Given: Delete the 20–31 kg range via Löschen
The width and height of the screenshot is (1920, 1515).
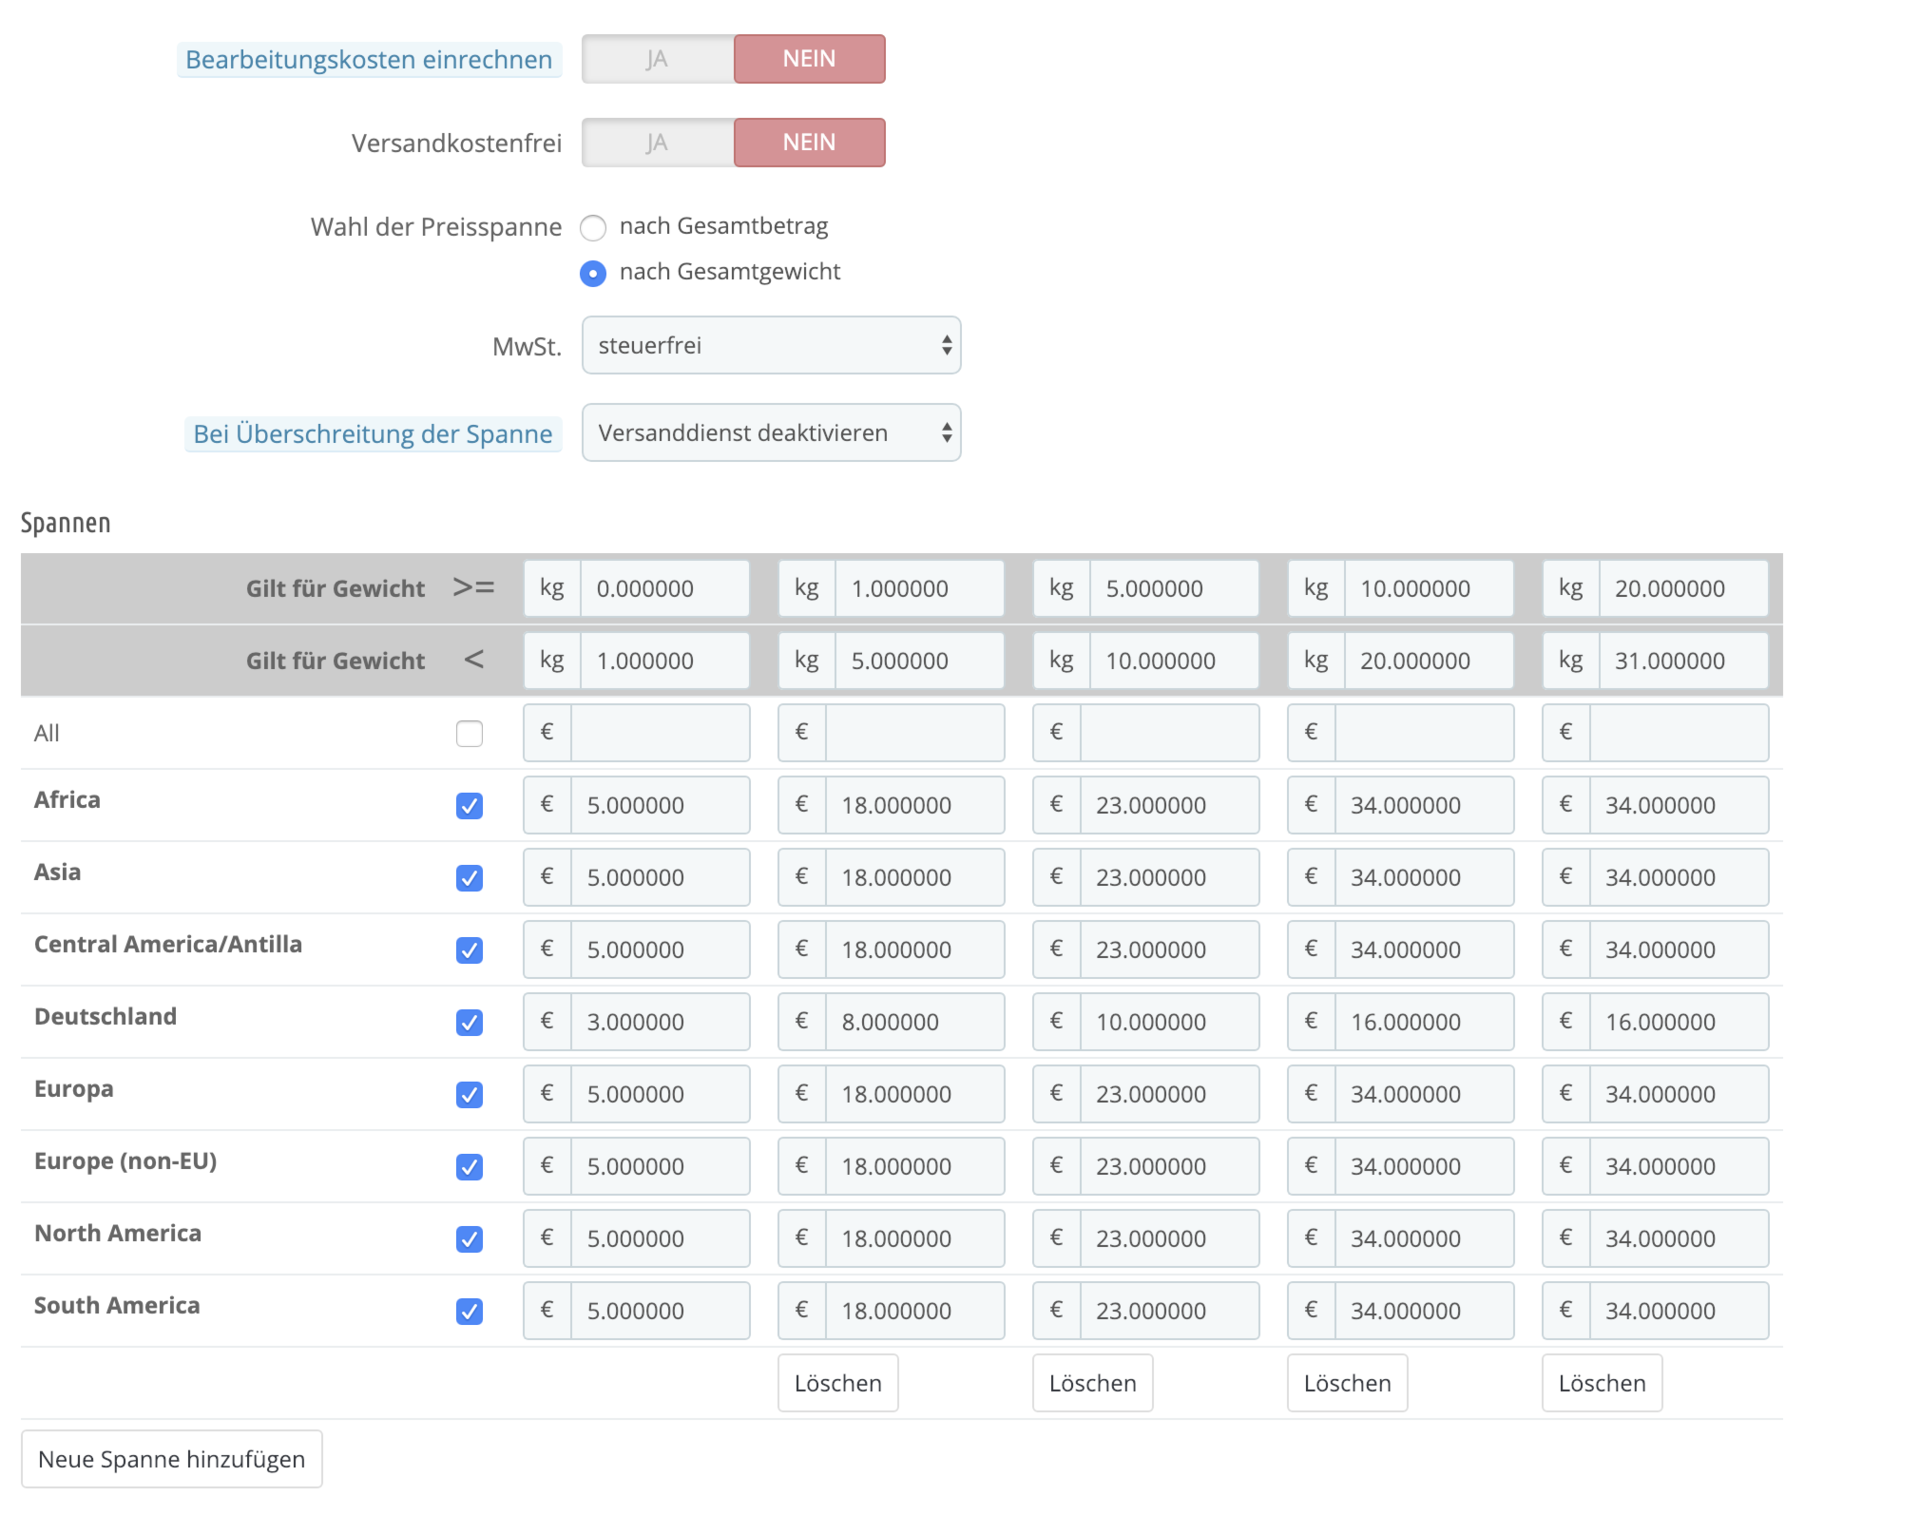Looking at the screenshot, I should [1601, 1383].
